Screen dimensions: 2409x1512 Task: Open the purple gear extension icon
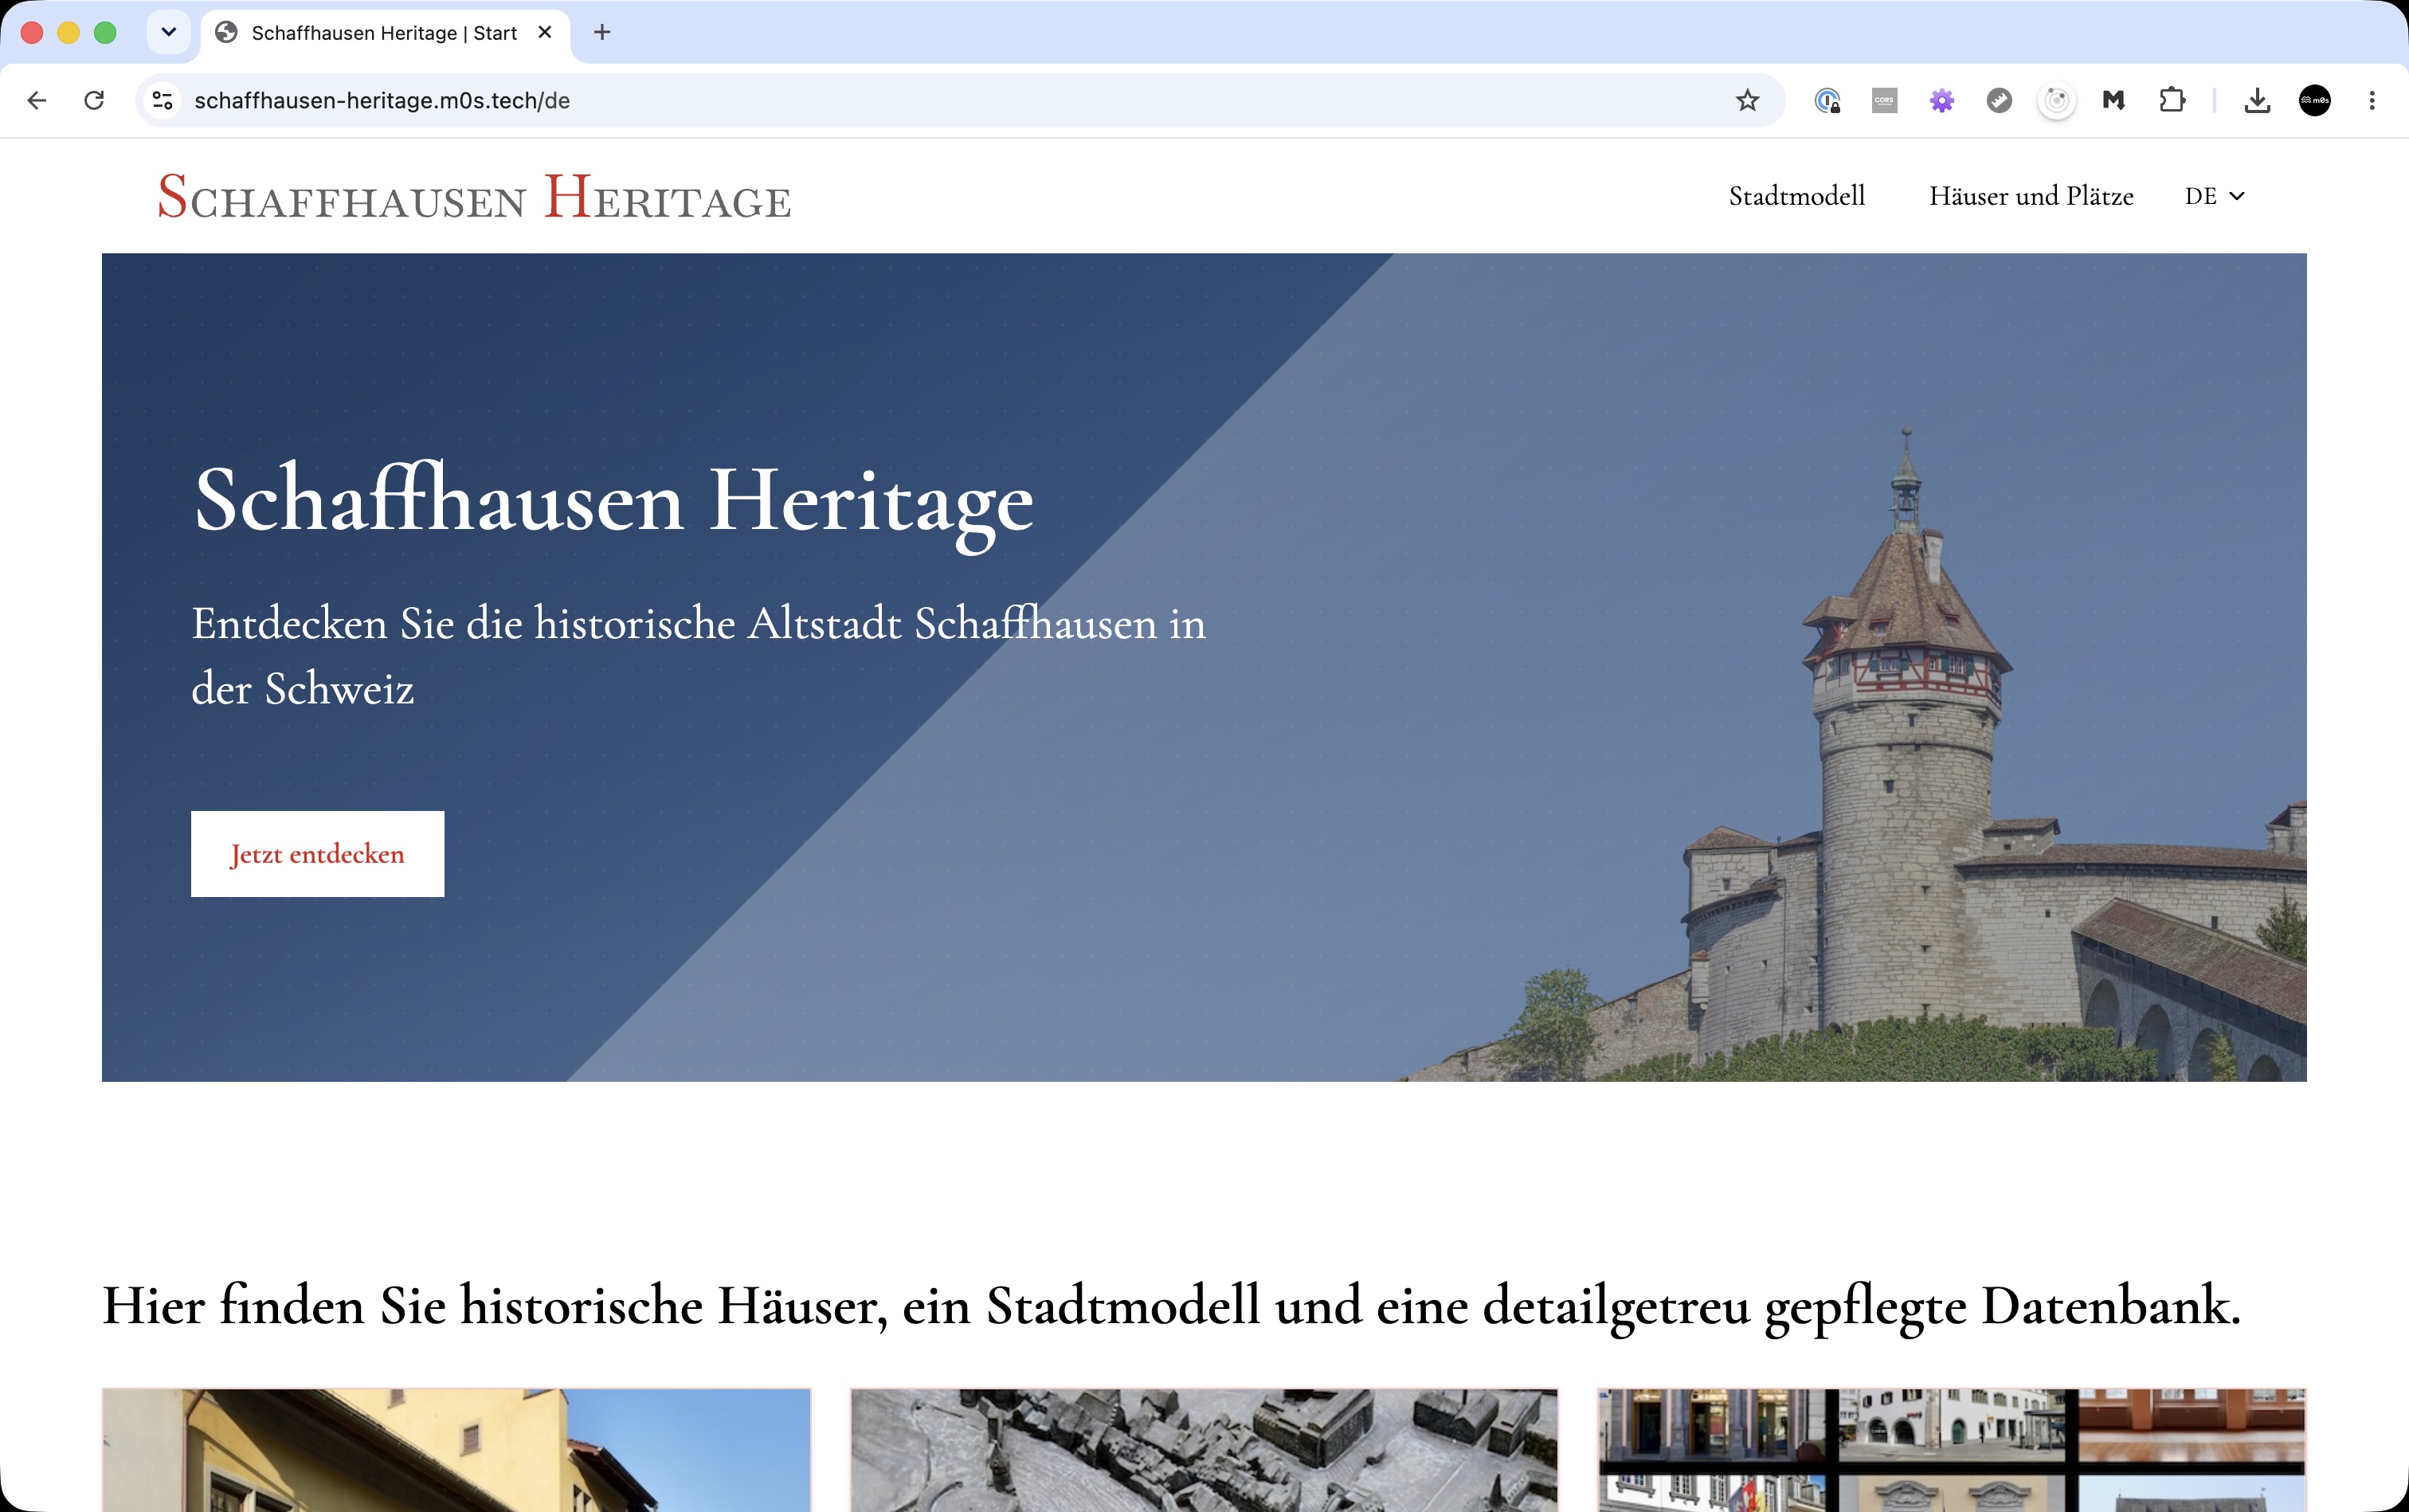tap(1942, 100)
